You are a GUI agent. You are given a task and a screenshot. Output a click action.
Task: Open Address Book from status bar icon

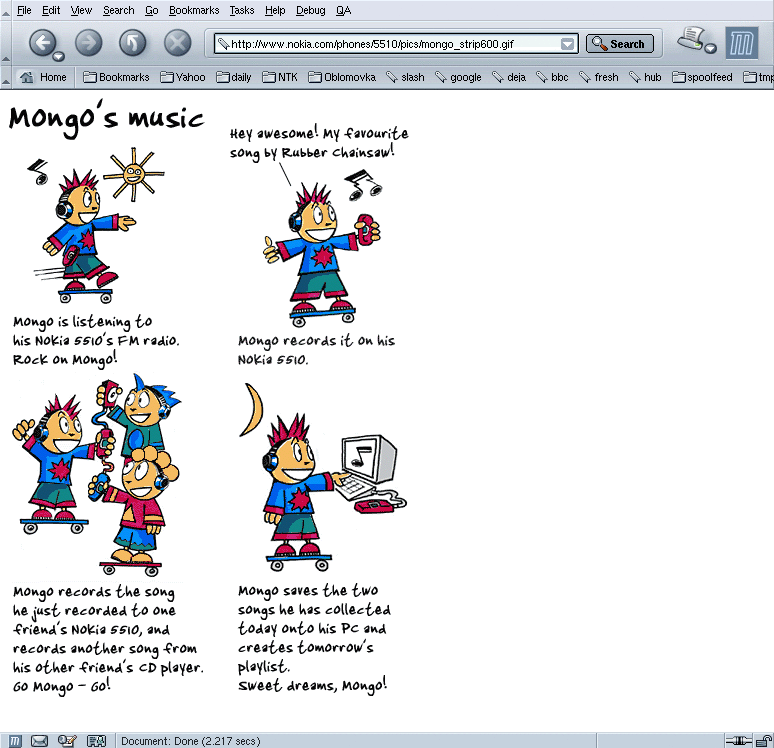96,741
